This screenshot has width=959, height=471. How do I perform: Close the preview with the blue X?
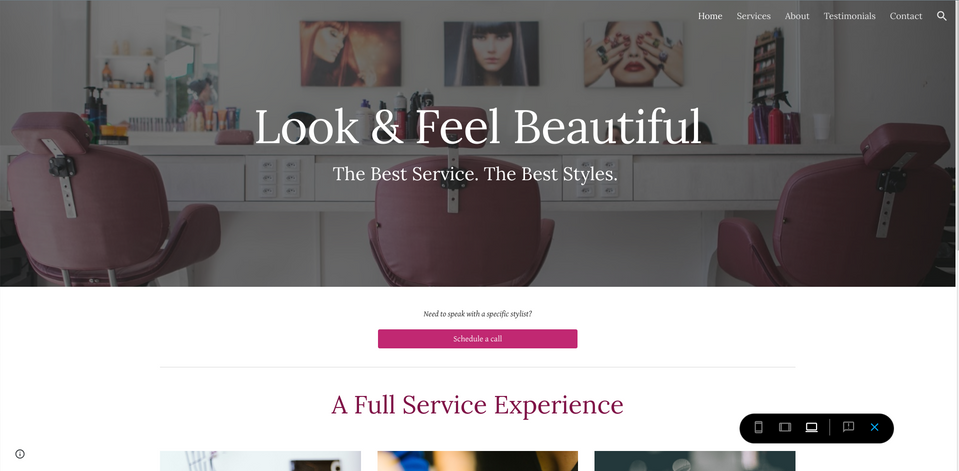875,427
